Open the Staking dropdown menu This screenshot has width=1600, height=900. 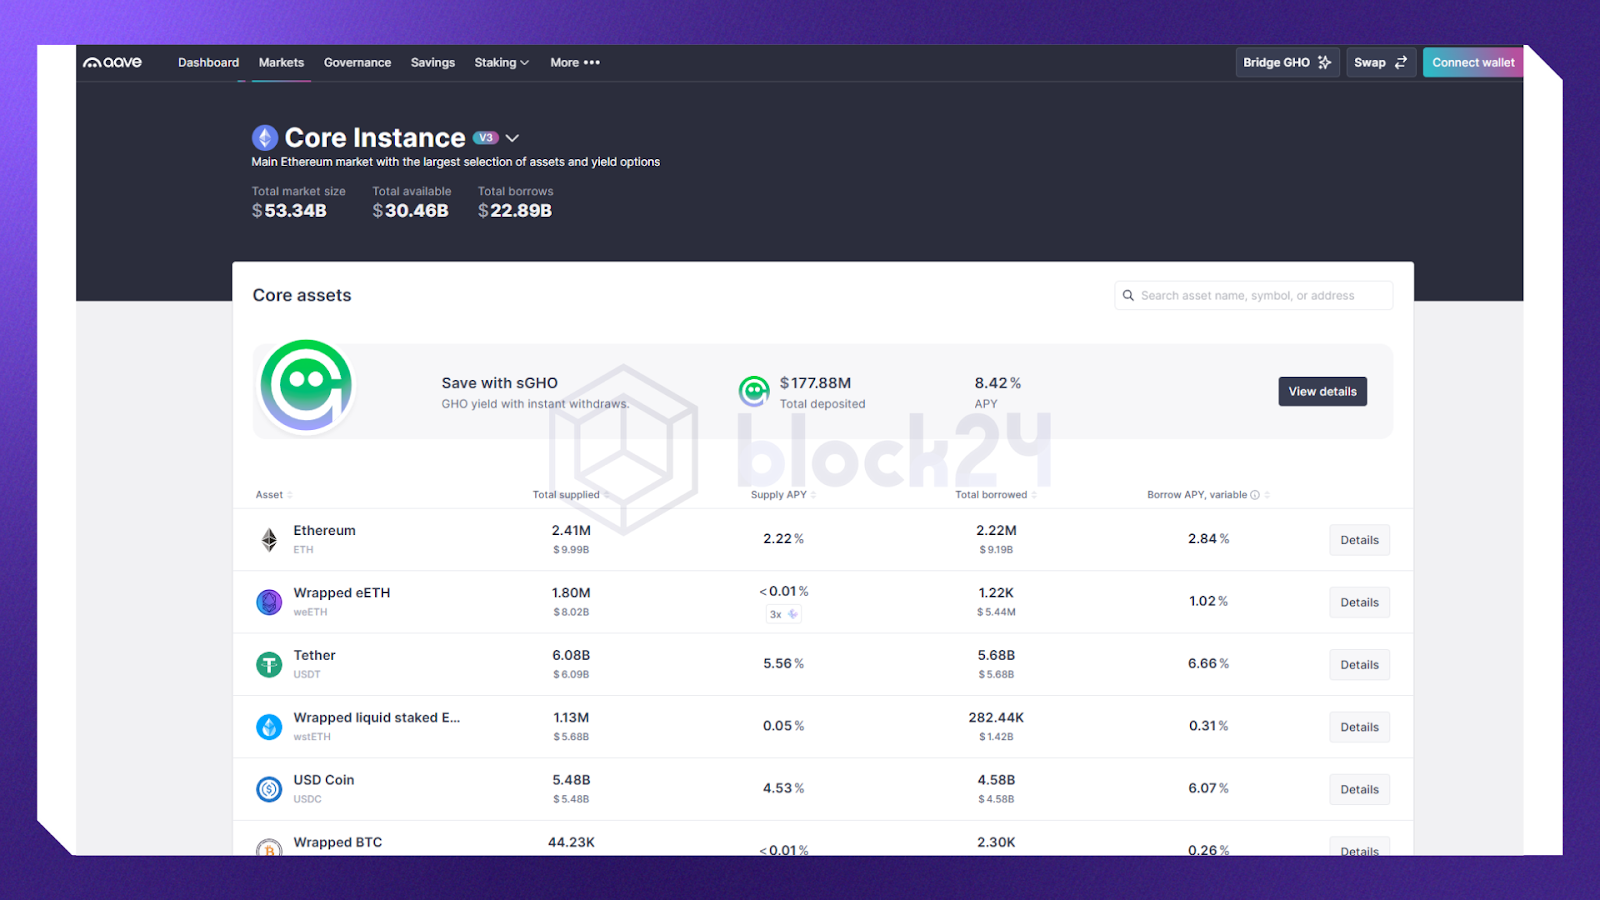point(501,62)
